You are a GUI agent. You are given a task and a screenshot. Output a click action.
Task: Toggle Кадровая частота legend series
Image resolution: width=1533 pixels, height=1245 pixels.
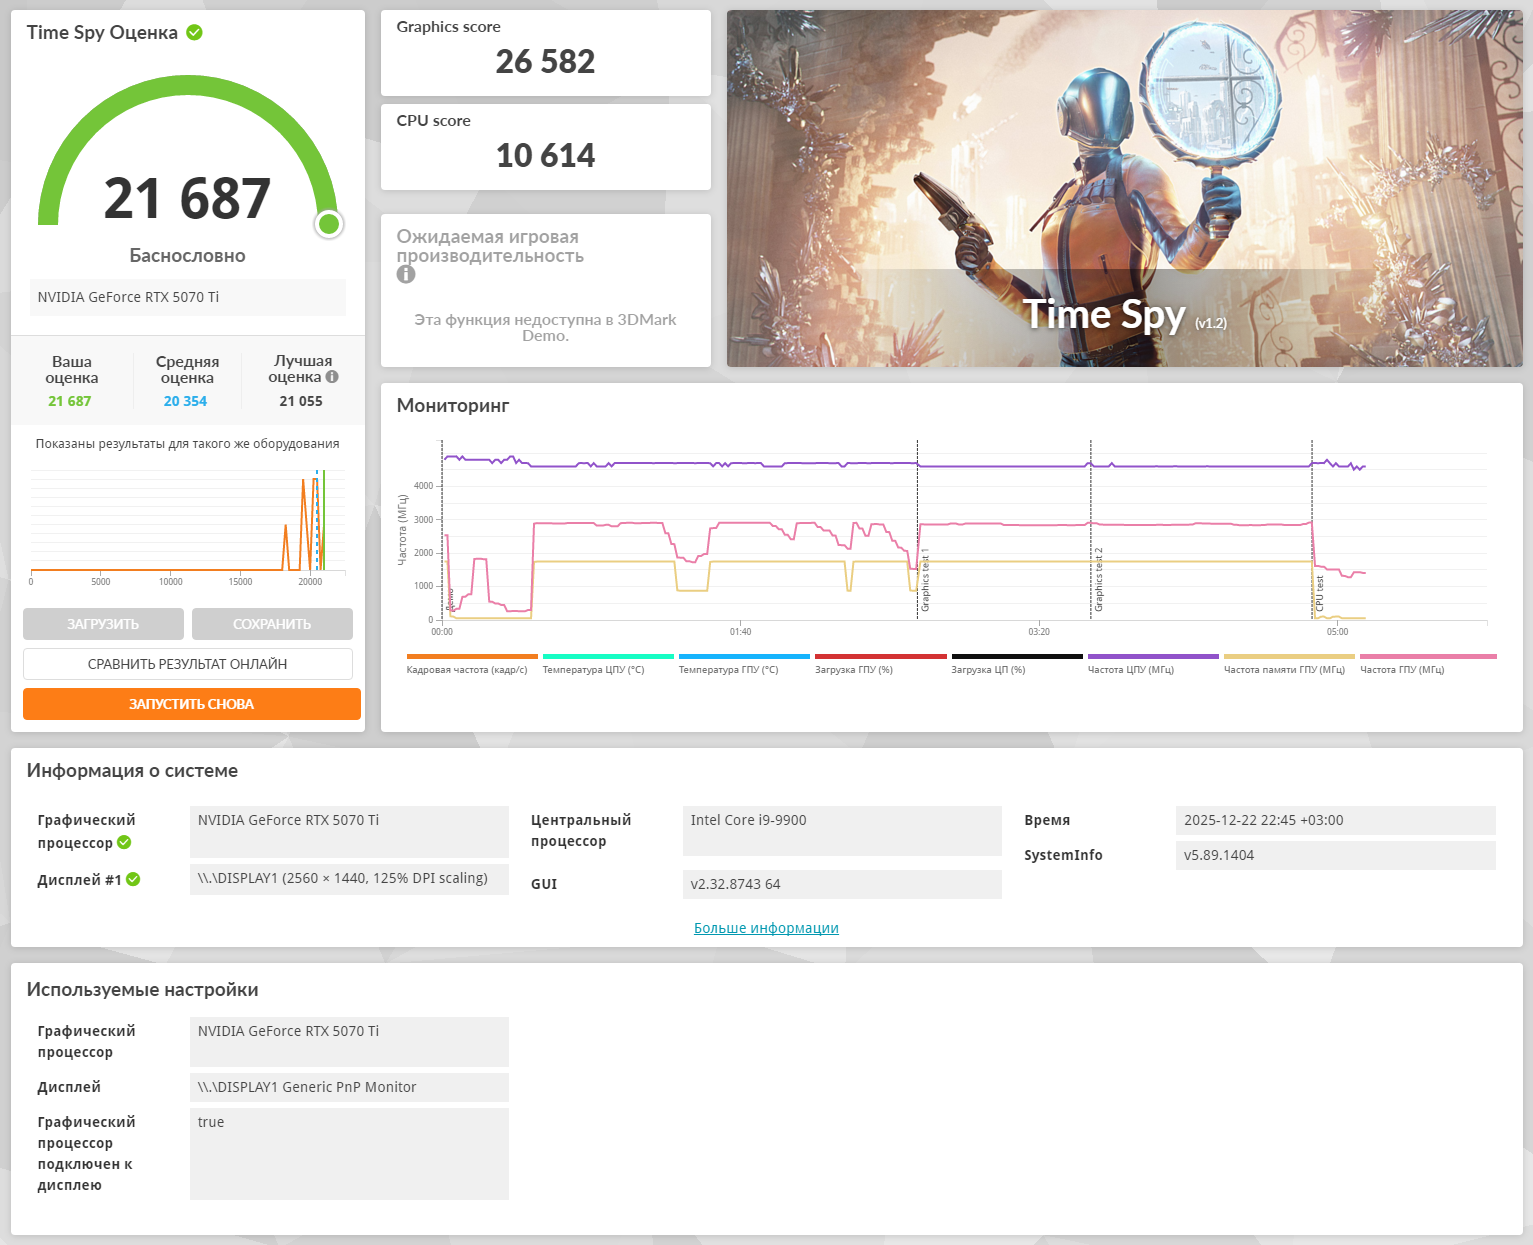point(472,664)
